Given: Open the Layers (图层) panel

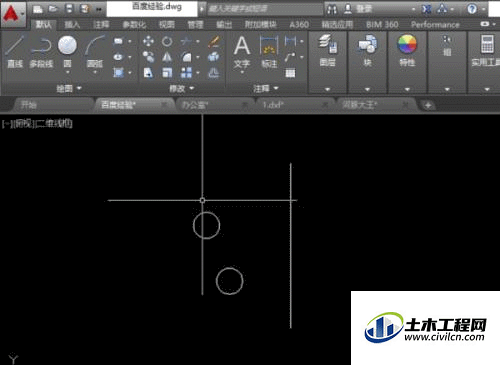Looking at the screenshot, I should (x=327, y=50).
